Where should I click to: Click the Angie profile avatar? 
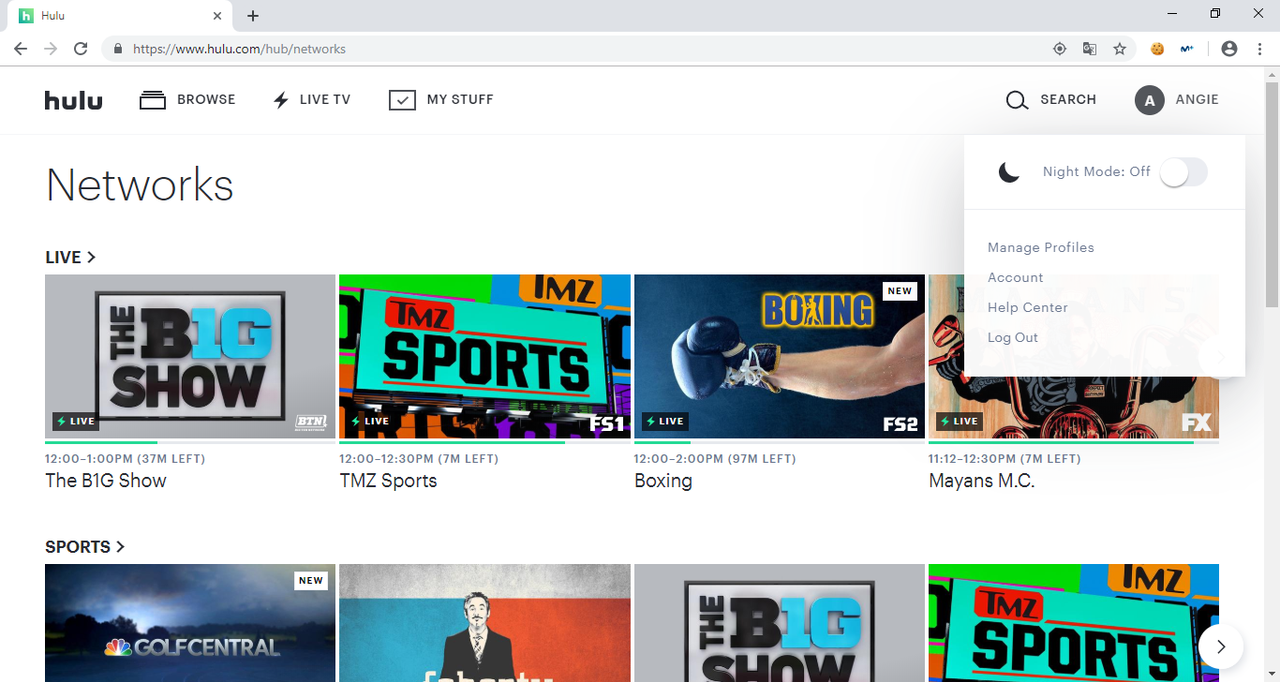point(1149,100)
